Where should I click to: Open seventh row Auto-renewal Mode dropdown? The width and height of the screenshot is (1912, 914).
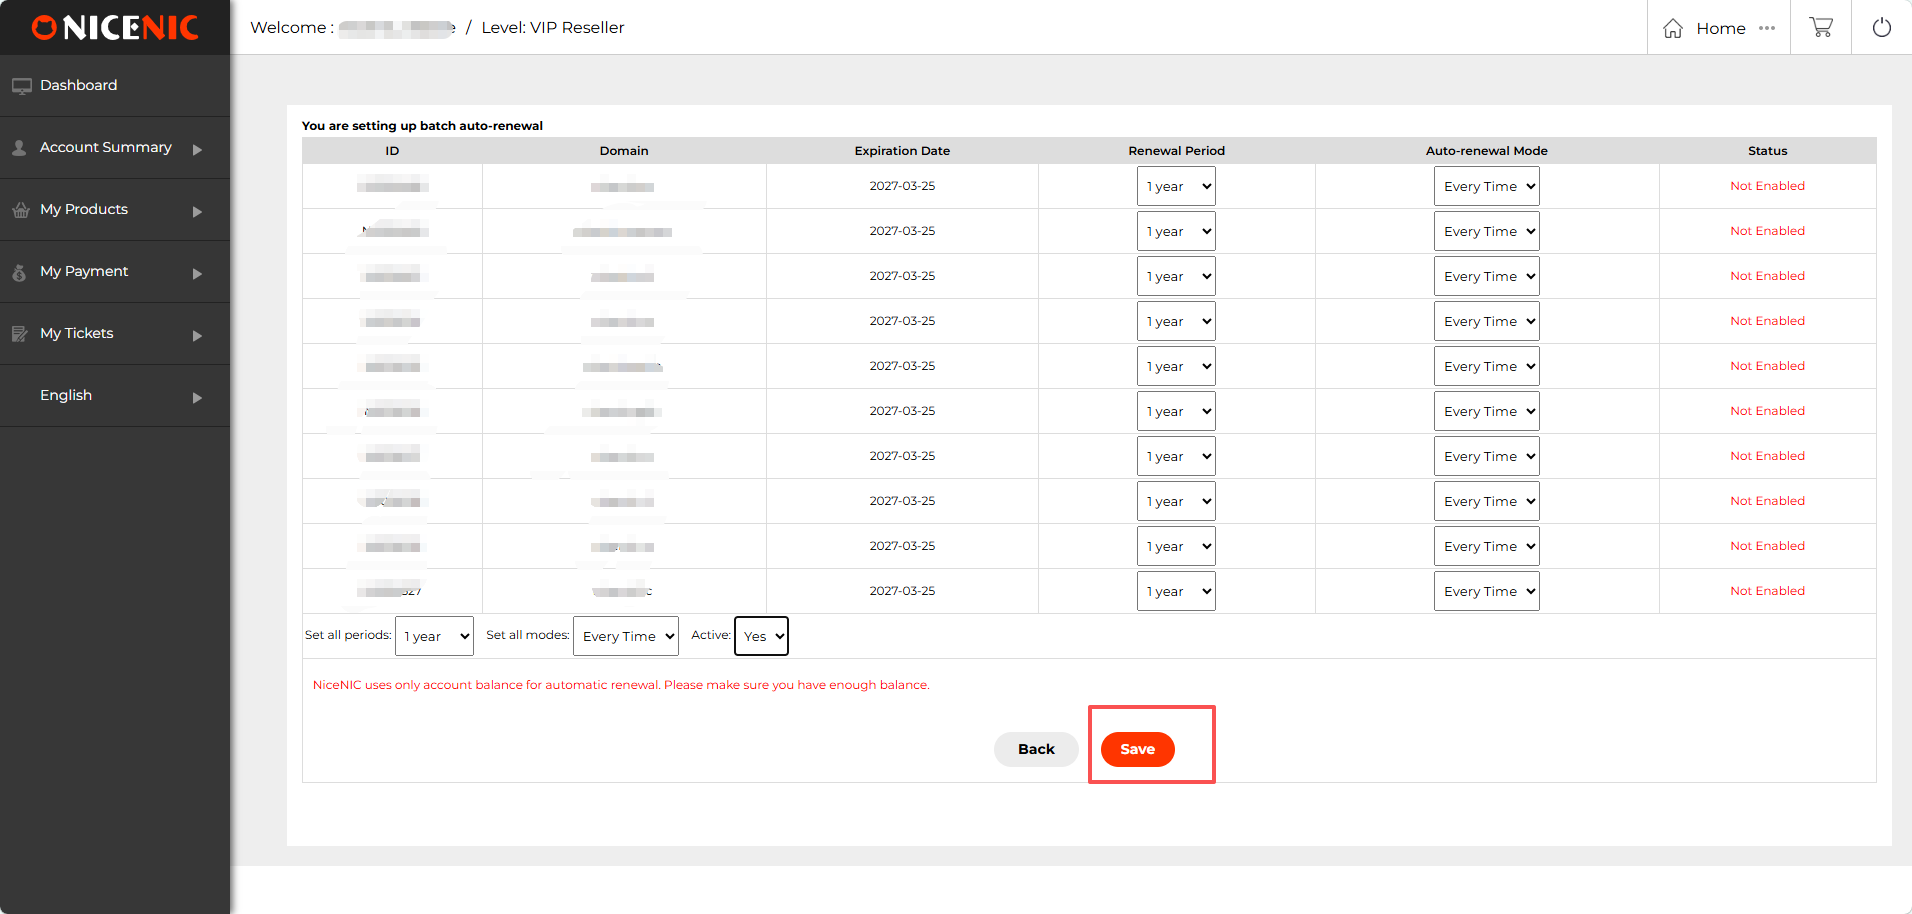(x=1486, y=456)
